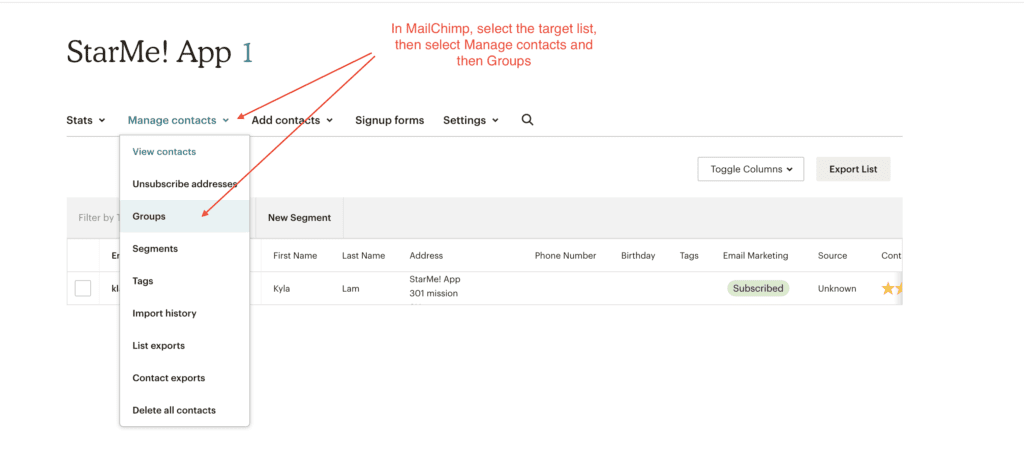Collapse the Manage contacts dropdown
Screen dimensions: 1024x462
(x=178, y=120)
